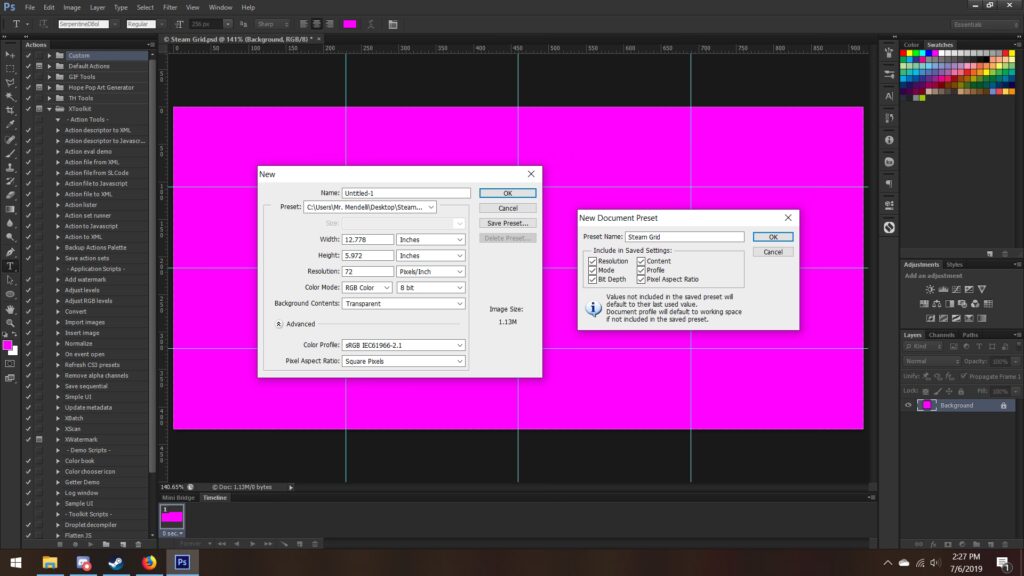Screen dimensions: 1024x576
Task: Click the Preset Name text field
Action: pos(684,237)
